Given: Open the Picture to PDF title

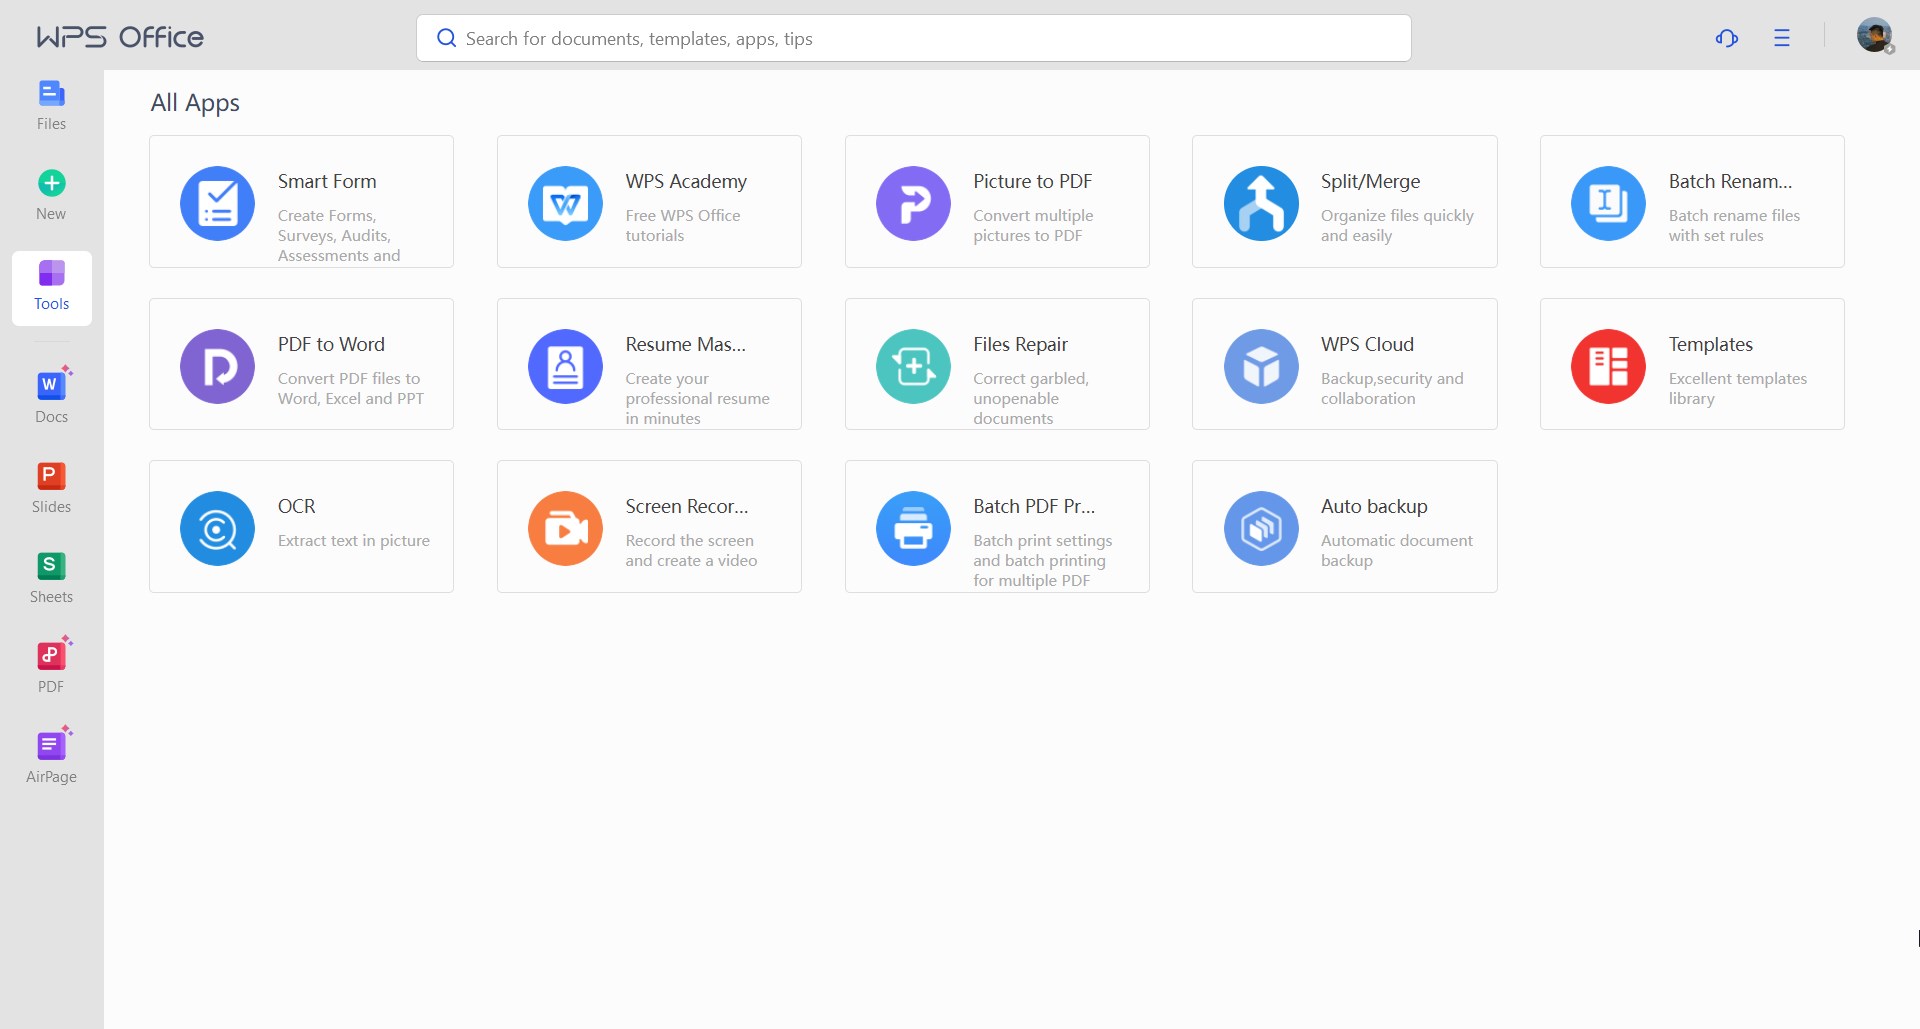Looking at the screenshot, I should pos(1032,181).
